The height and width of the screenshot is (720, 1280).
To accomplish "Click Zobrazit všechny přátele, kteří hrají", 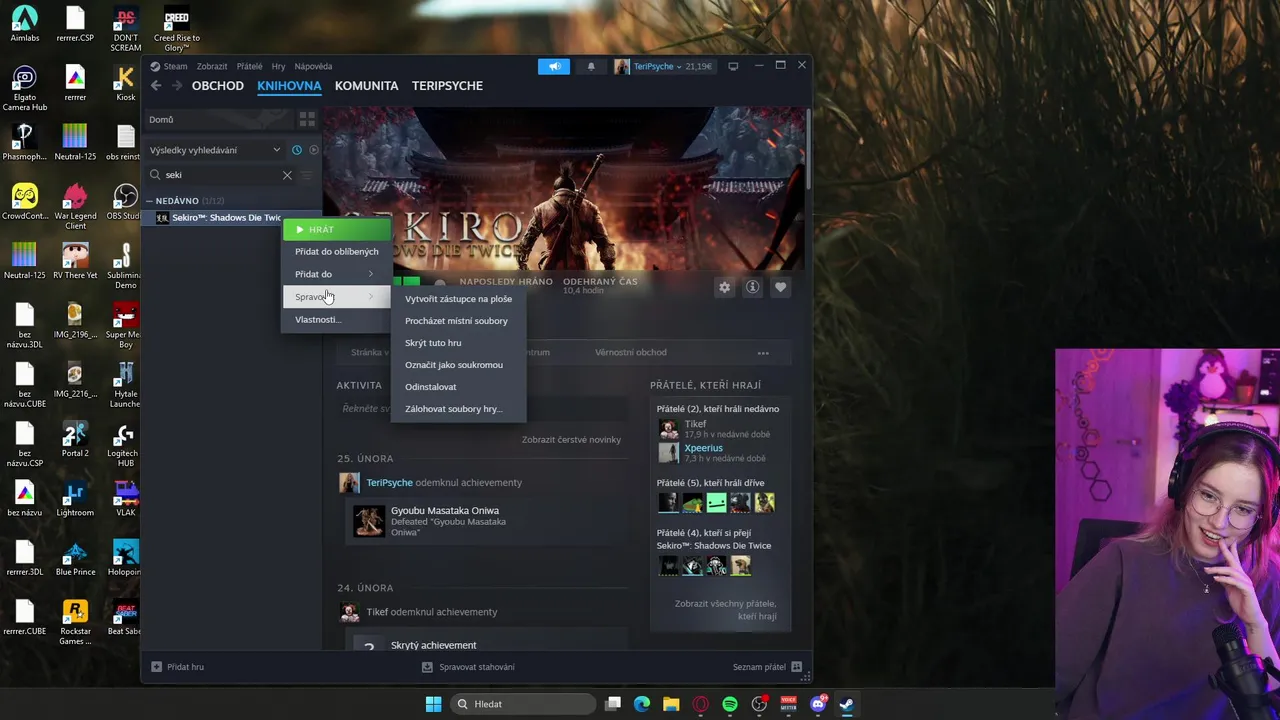I will (725, 610).
